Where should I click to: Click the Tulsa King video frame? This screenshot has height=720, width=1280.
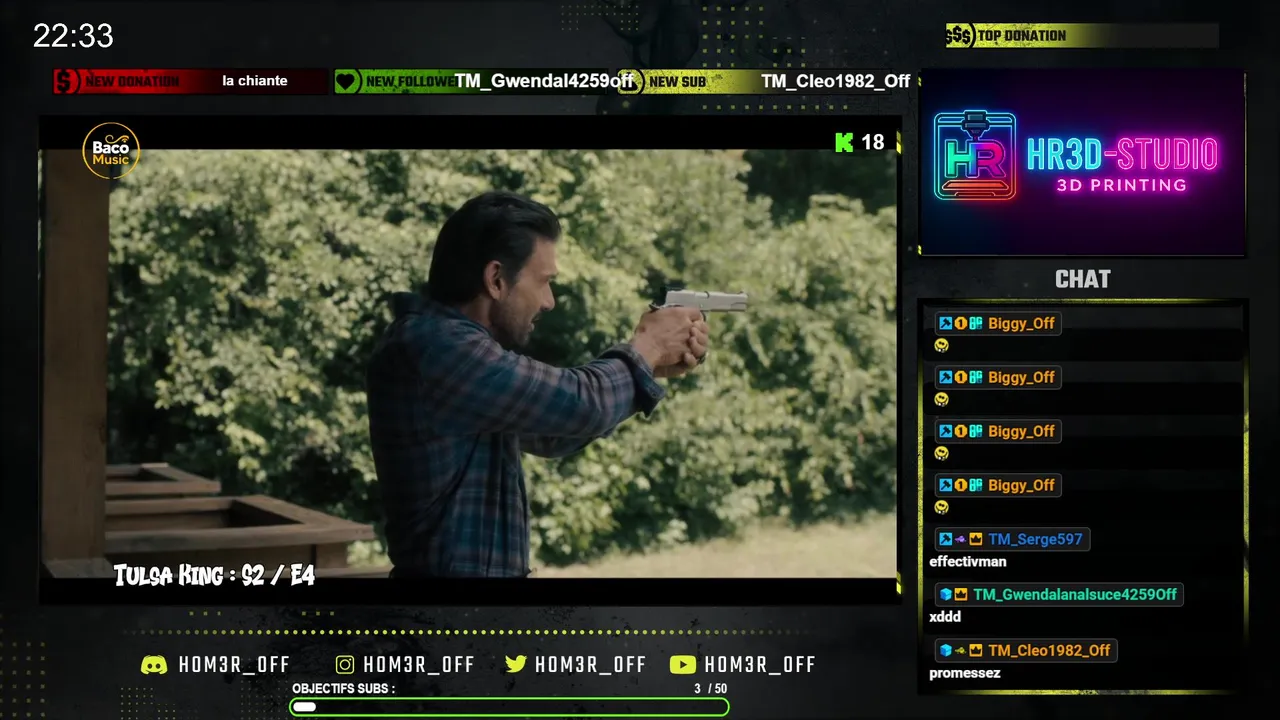tap(470, 362)
